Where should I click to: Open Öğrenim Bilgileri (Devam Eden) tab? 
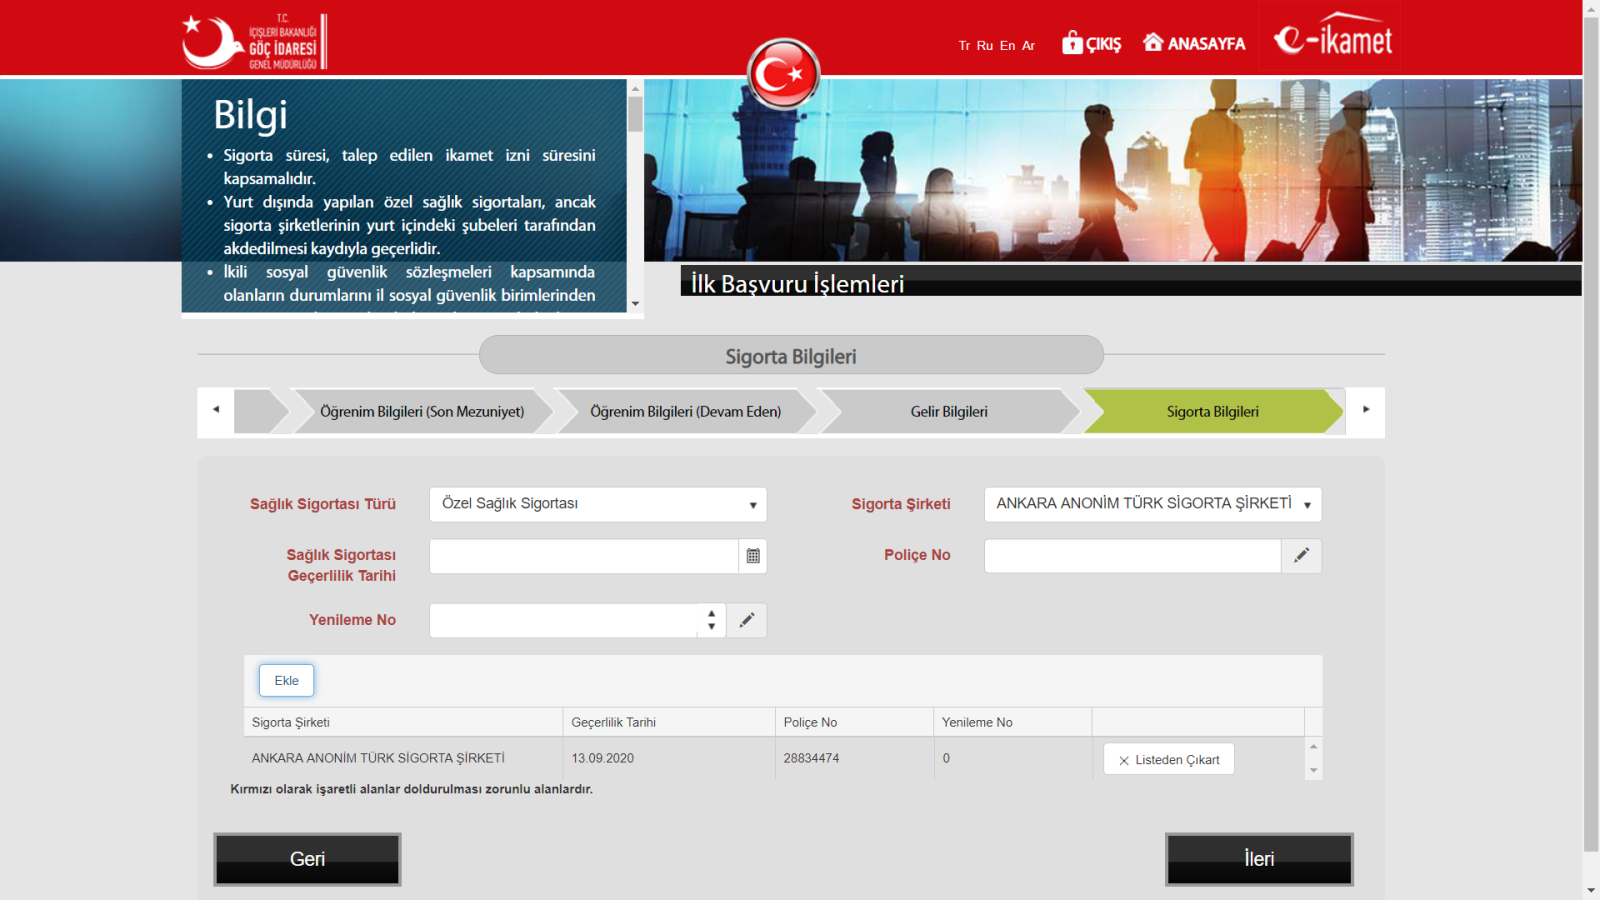point(685,412)
